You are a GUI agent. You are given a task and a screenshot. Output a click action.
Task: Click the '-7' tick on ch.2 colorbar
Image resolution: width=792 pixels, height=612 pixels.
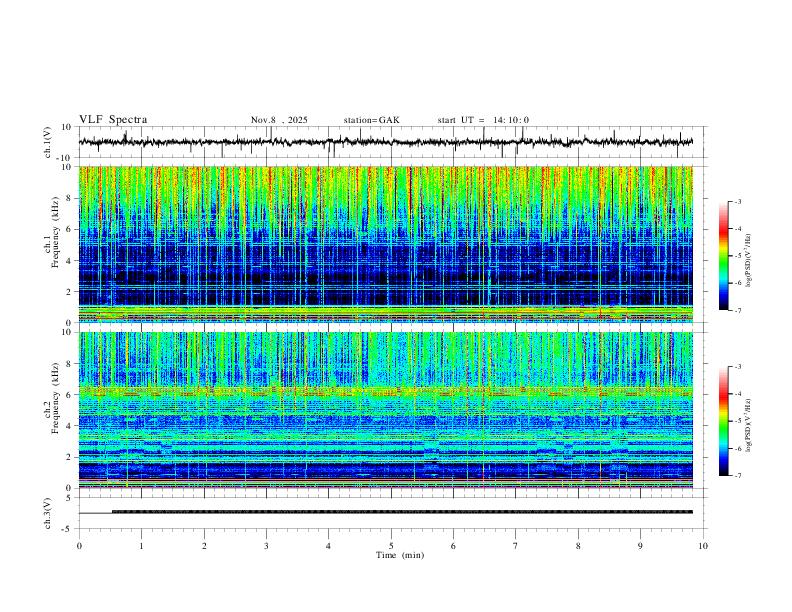737,476
